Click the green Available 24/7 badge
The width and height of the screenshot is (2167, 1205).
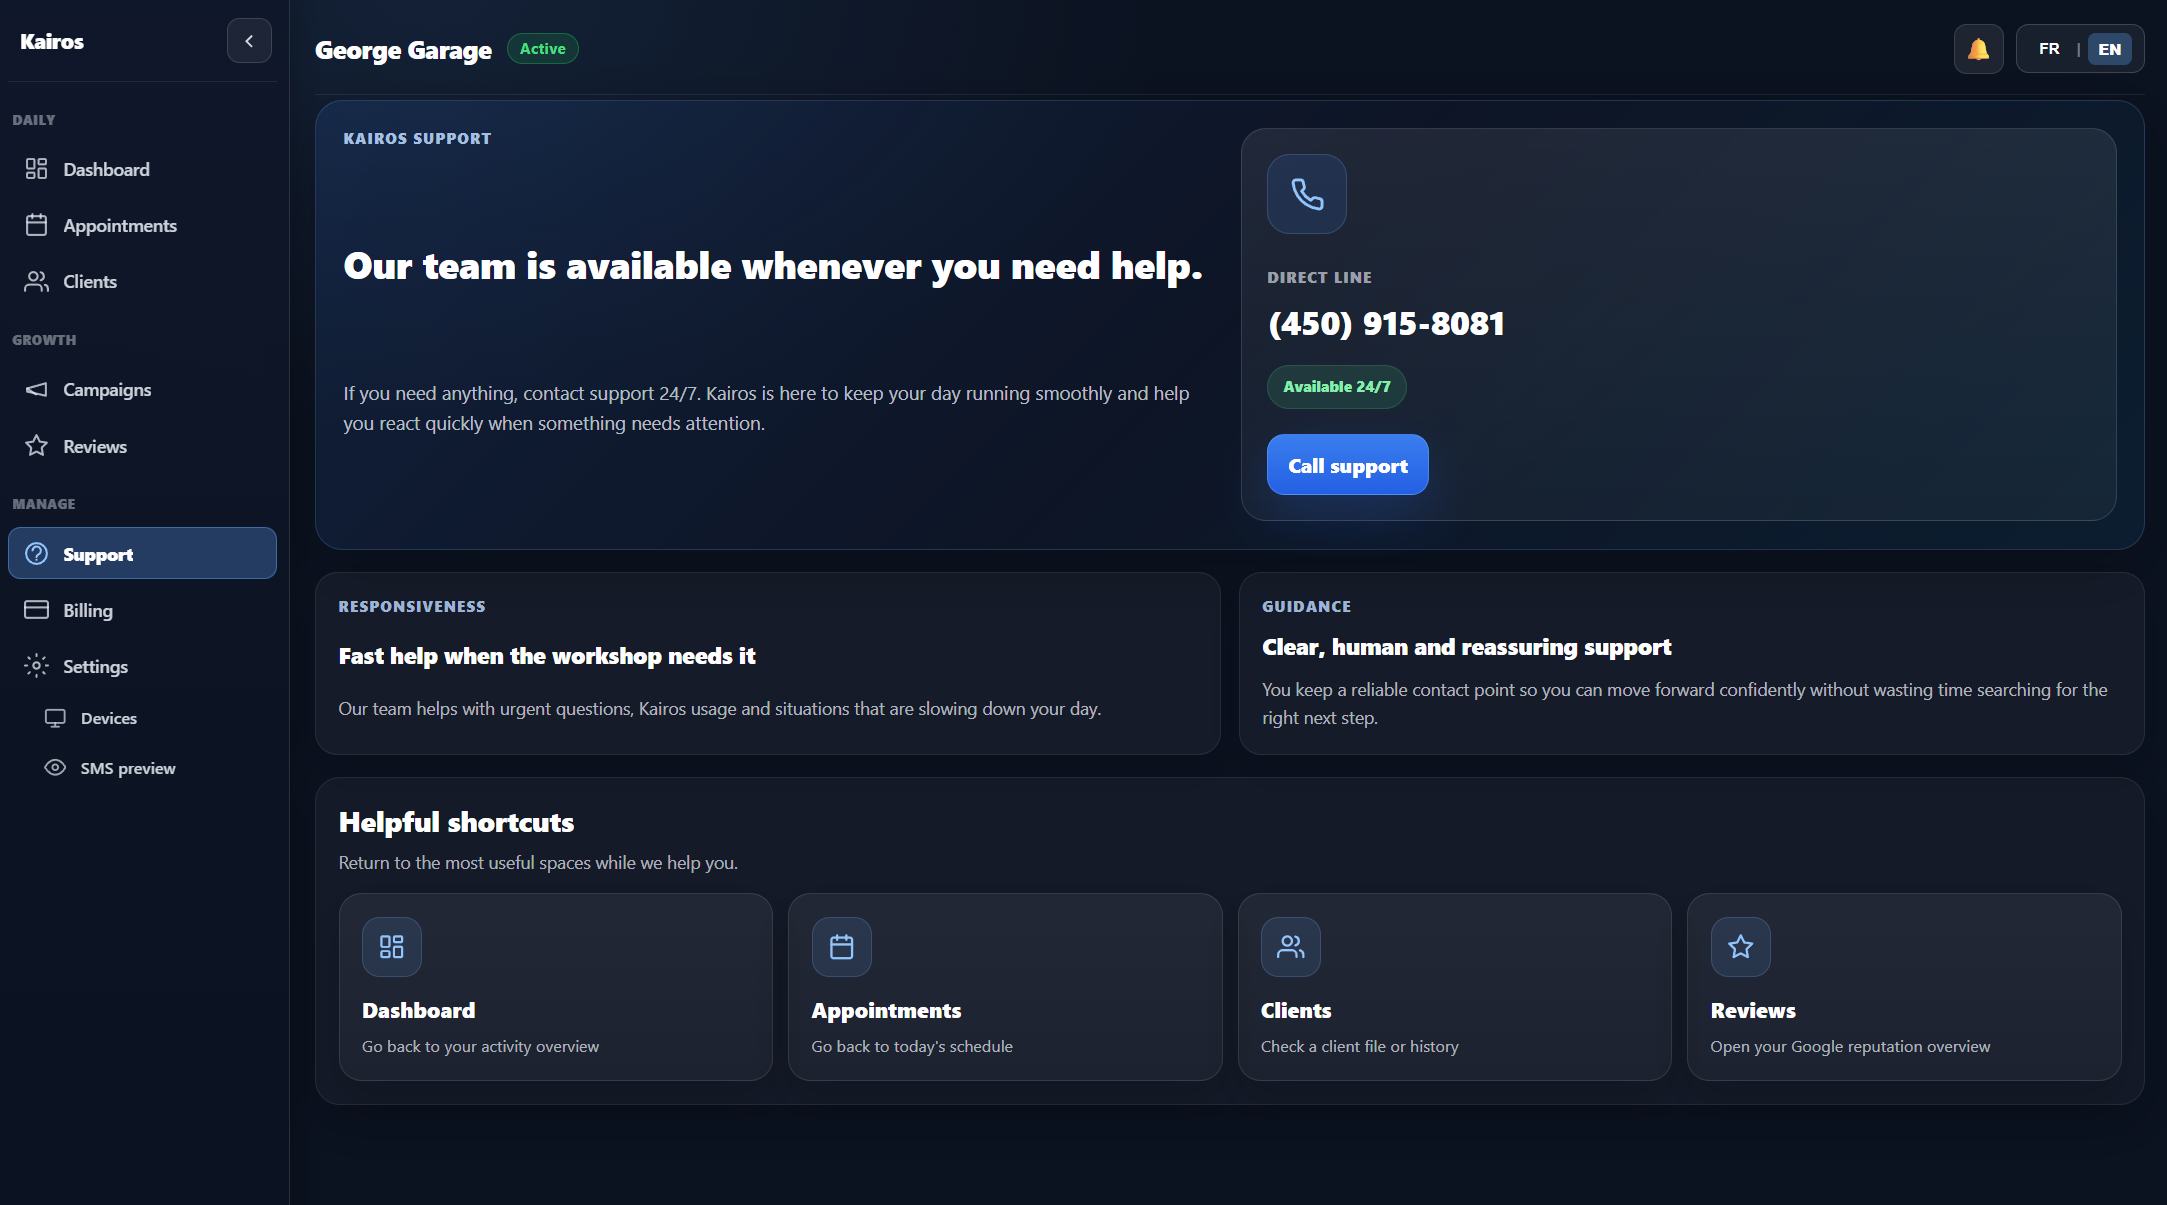(1336, 386)
